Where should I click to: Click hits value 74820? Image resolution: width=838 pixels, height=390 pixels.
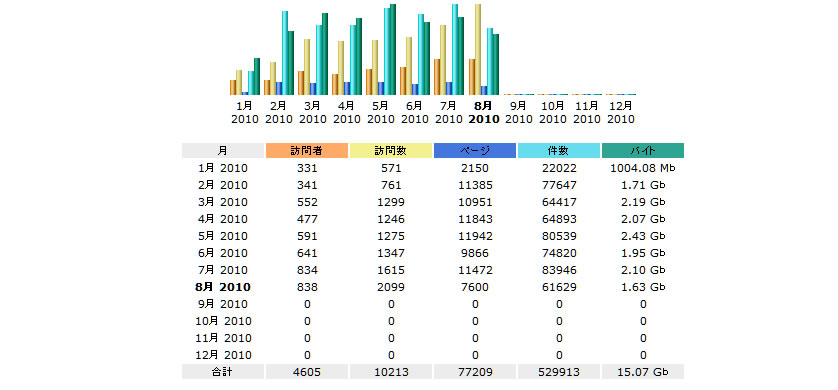coord(559,253)
